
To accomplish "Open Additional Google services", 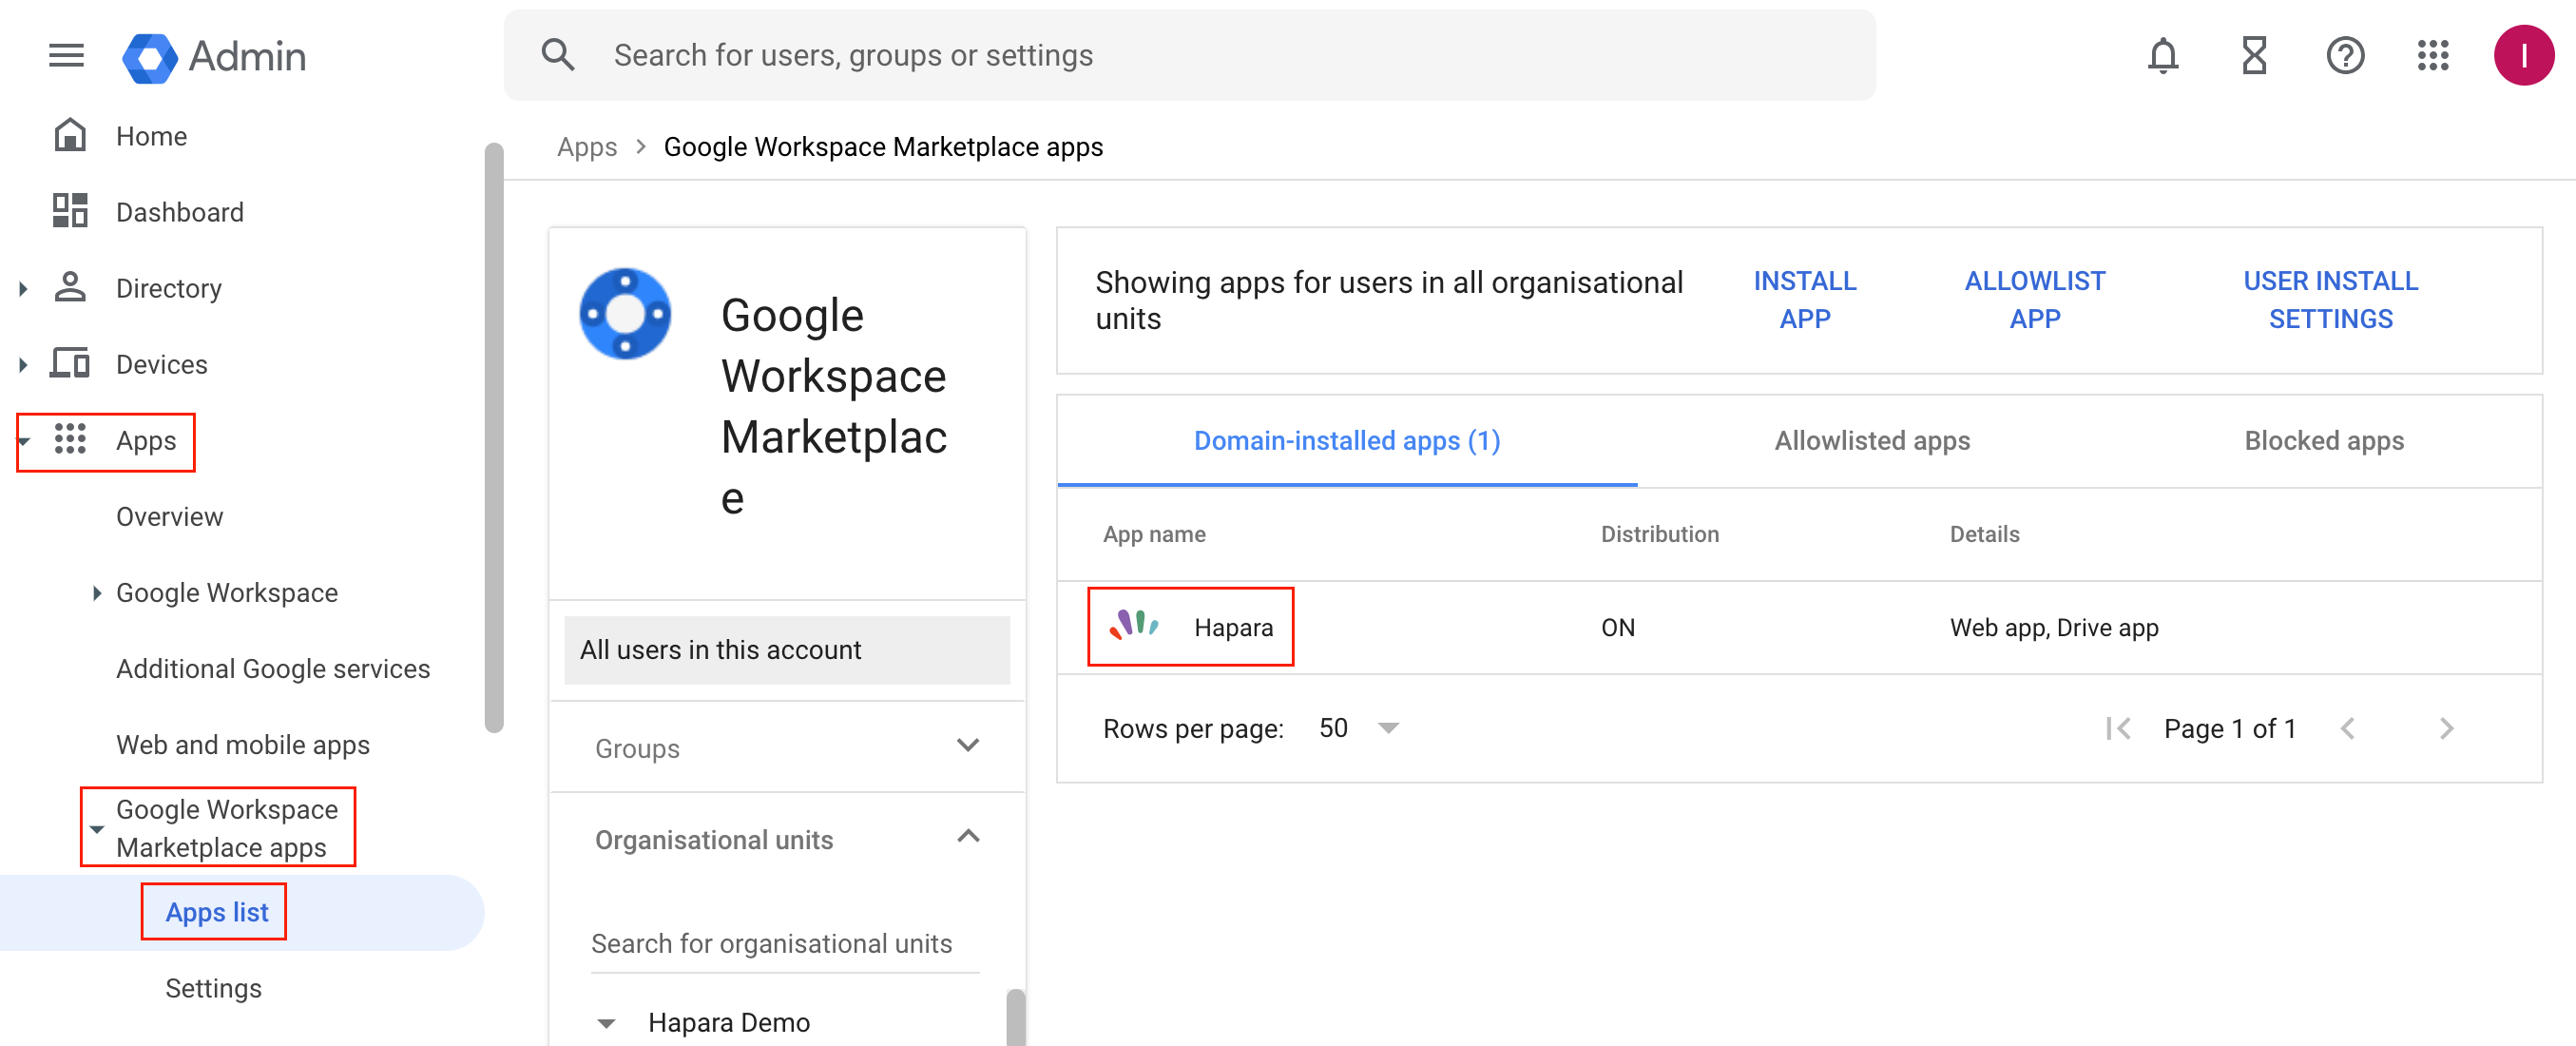I will pyautogui.click(x=273, y=668).
